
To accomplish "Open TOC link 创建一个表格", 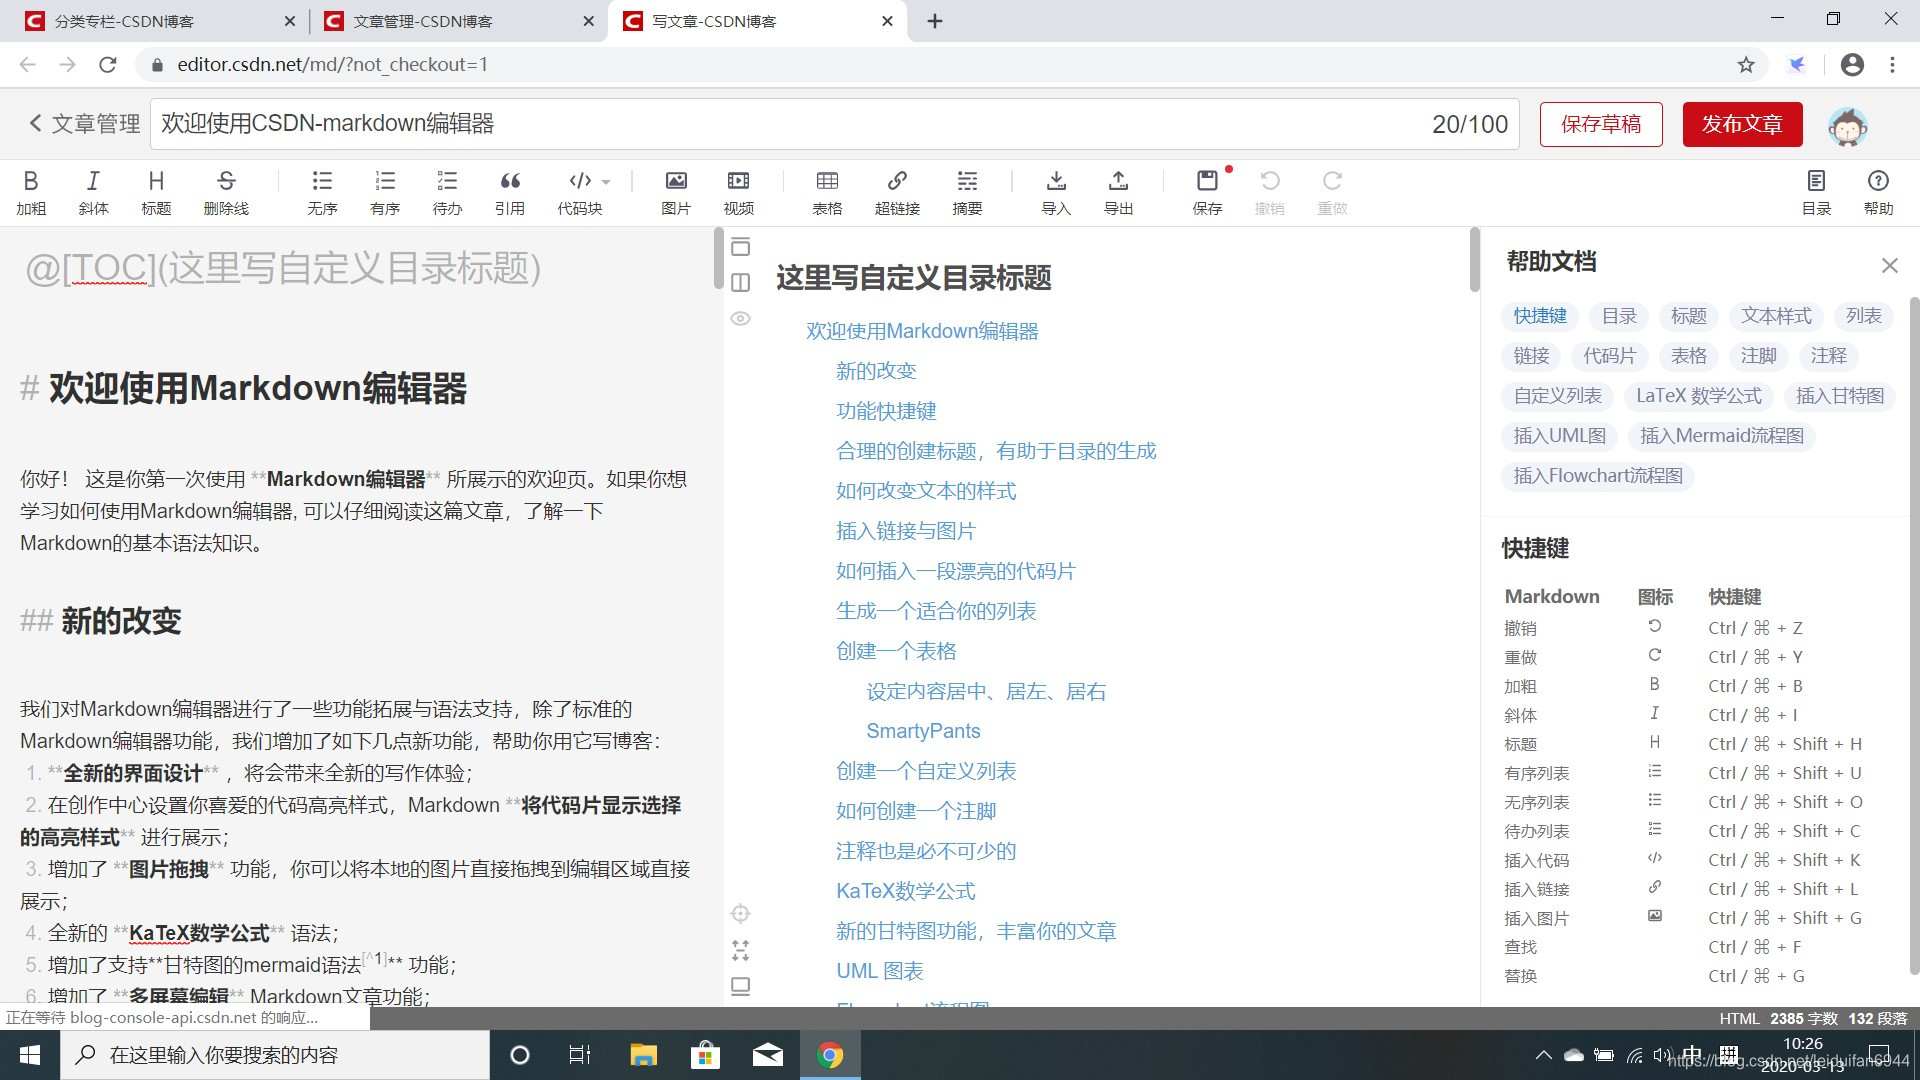I will click(x=896, y=651).
